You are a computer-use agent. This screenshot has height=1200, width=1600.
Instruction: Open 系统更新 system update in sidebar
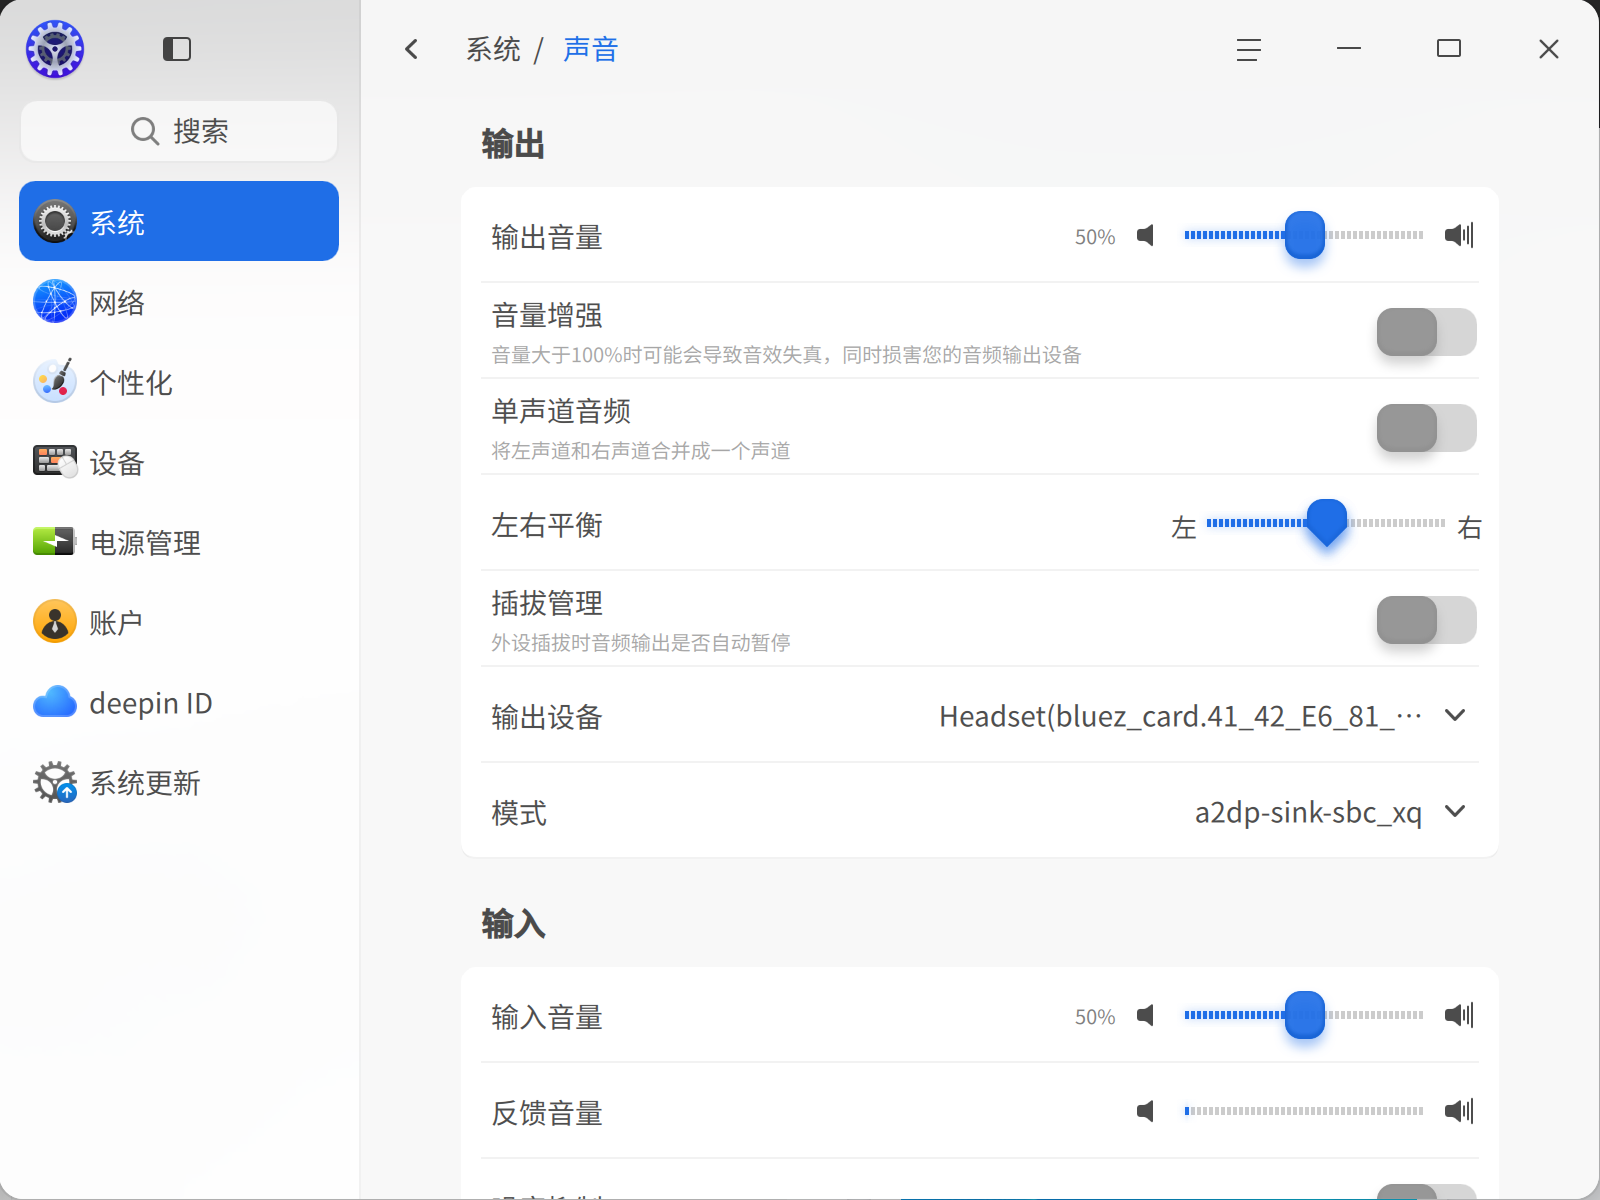click(x=179, y=782)
